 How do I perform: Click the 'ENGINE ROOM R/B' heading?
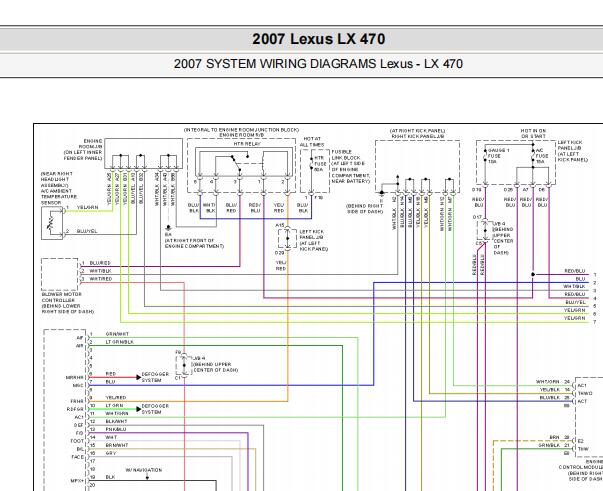click(242, 135)
